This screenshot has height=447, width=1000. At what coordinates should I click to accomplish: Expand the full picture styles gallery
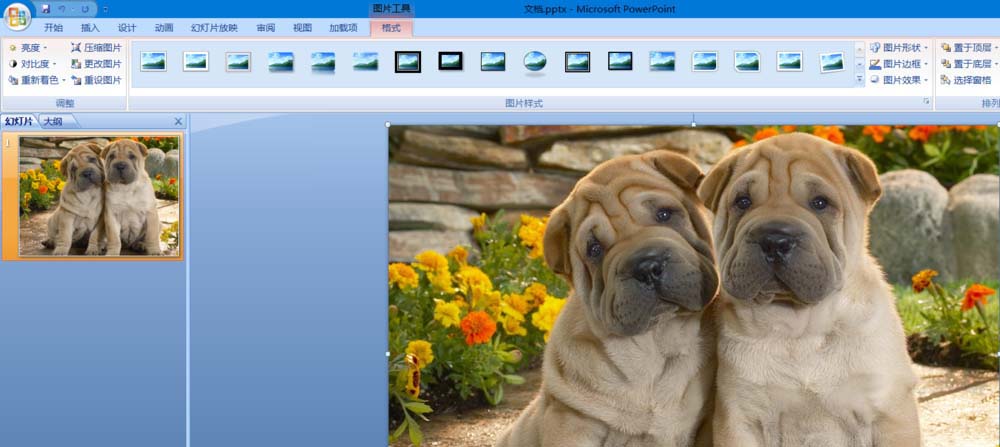pyautogui.click(x=860, y=80)
